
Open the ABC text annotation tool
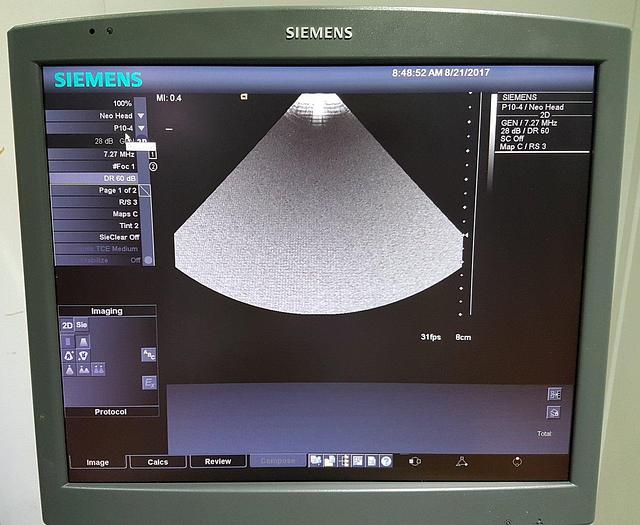[x=149, y=355]
